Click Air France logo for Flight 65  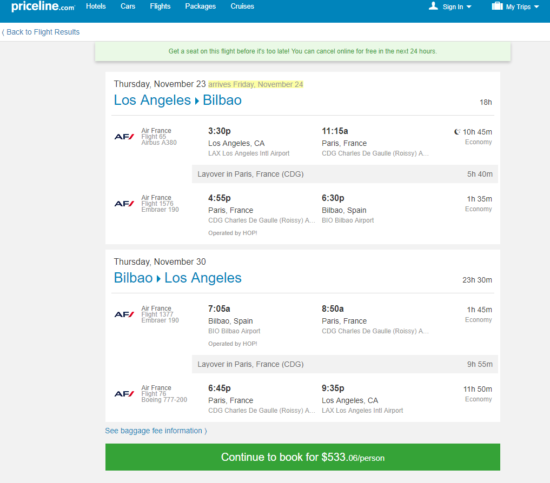(x=124, y=136)
